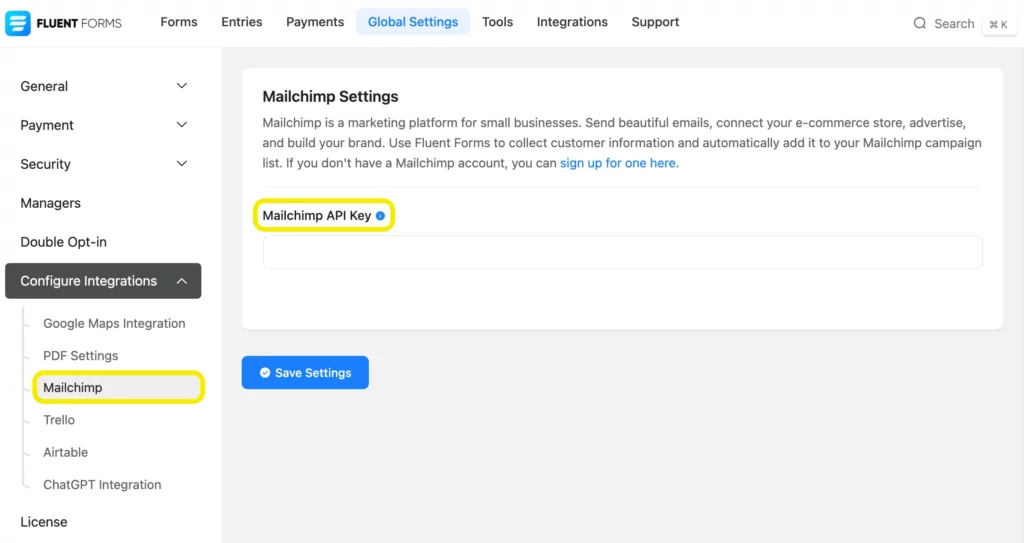Open the Integrations menu
Viewport: 1024px width, 543px height.
point(572,22)
